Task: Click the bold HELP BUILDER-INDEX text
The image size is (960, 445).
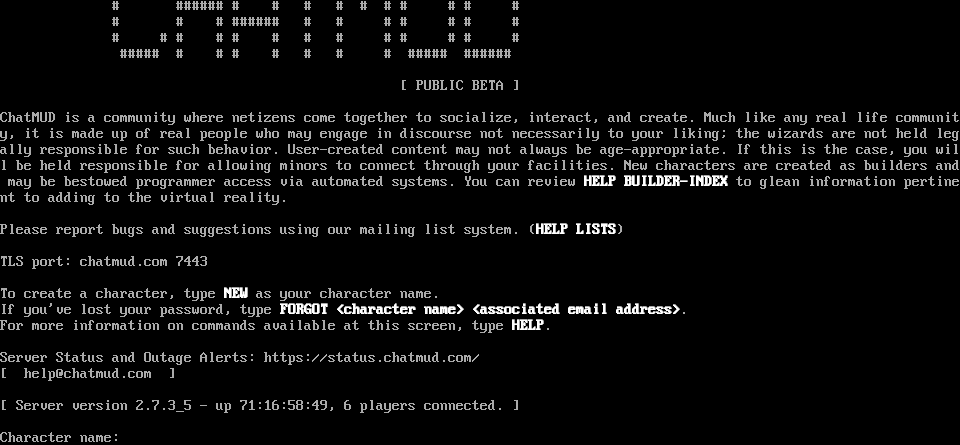Action: tap(655, 181)
